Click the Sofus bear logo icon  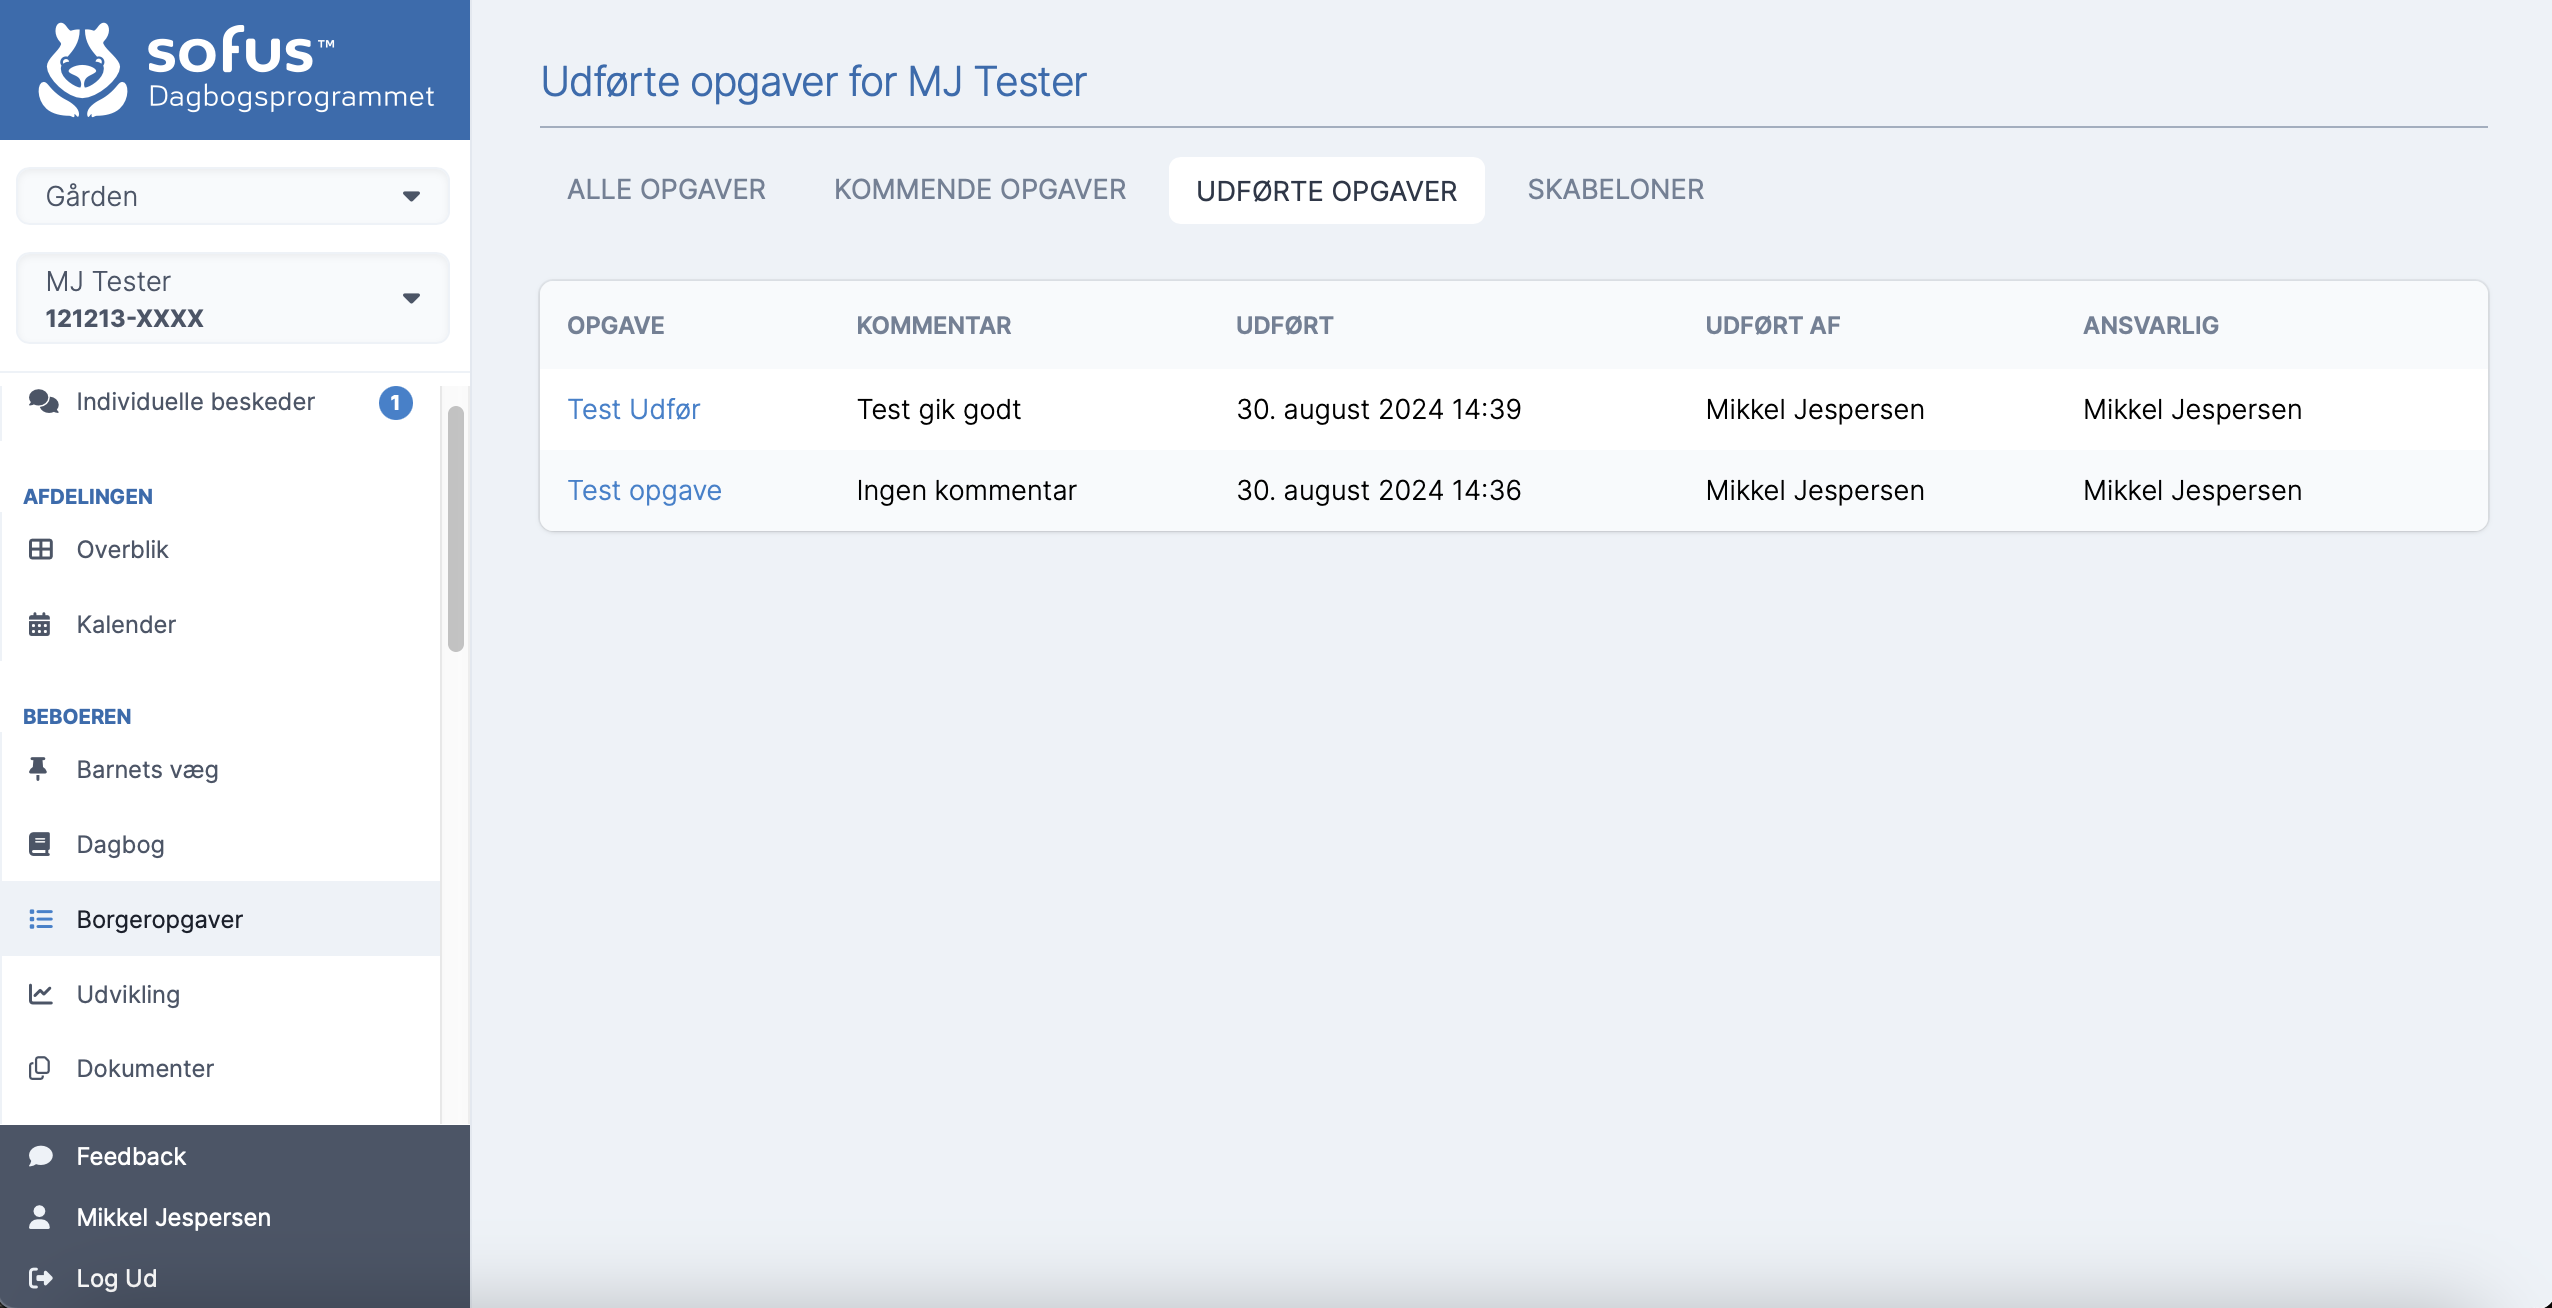pos(83,70)
